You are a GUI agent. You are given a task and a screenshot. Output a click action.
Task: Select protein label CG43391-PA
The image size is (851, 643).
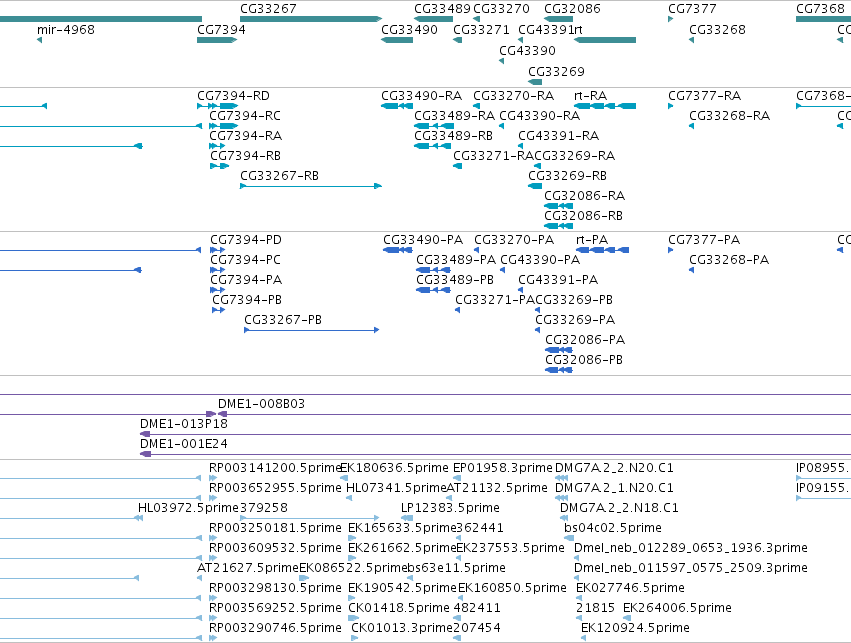558,280
